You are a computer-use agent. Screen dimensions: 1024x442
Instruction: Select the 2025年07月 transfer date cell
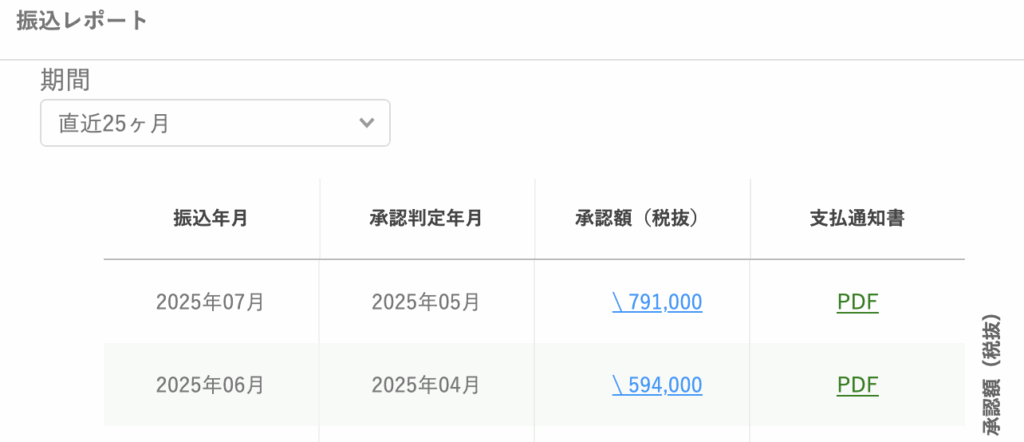210,302
